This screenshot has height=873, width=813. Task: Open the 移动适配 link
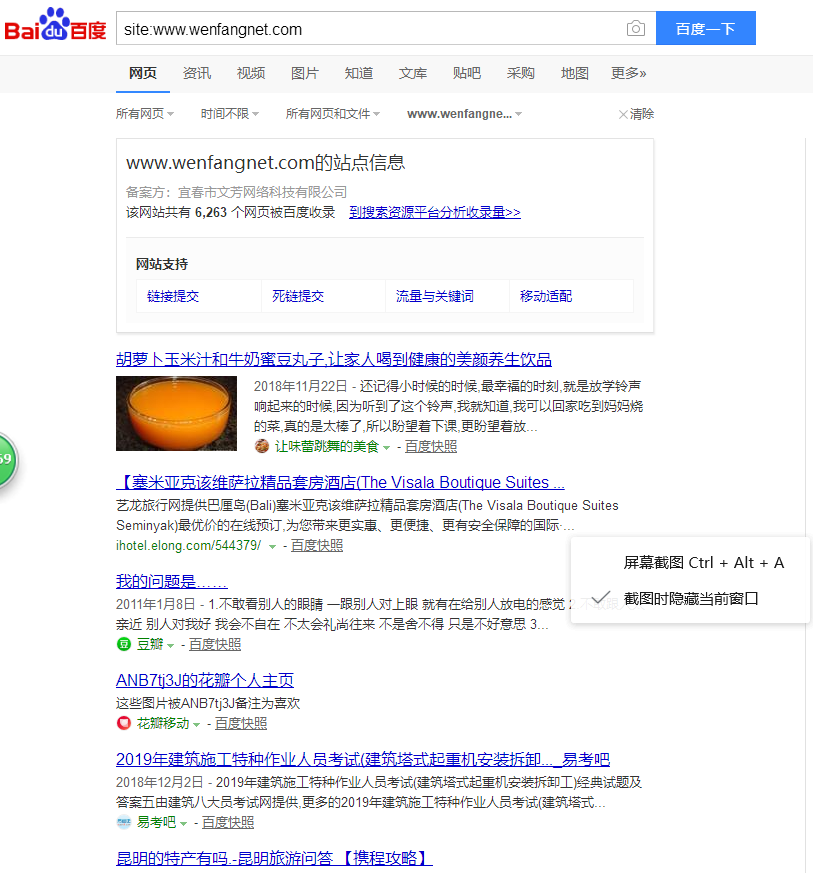click(x=546, y=296)
